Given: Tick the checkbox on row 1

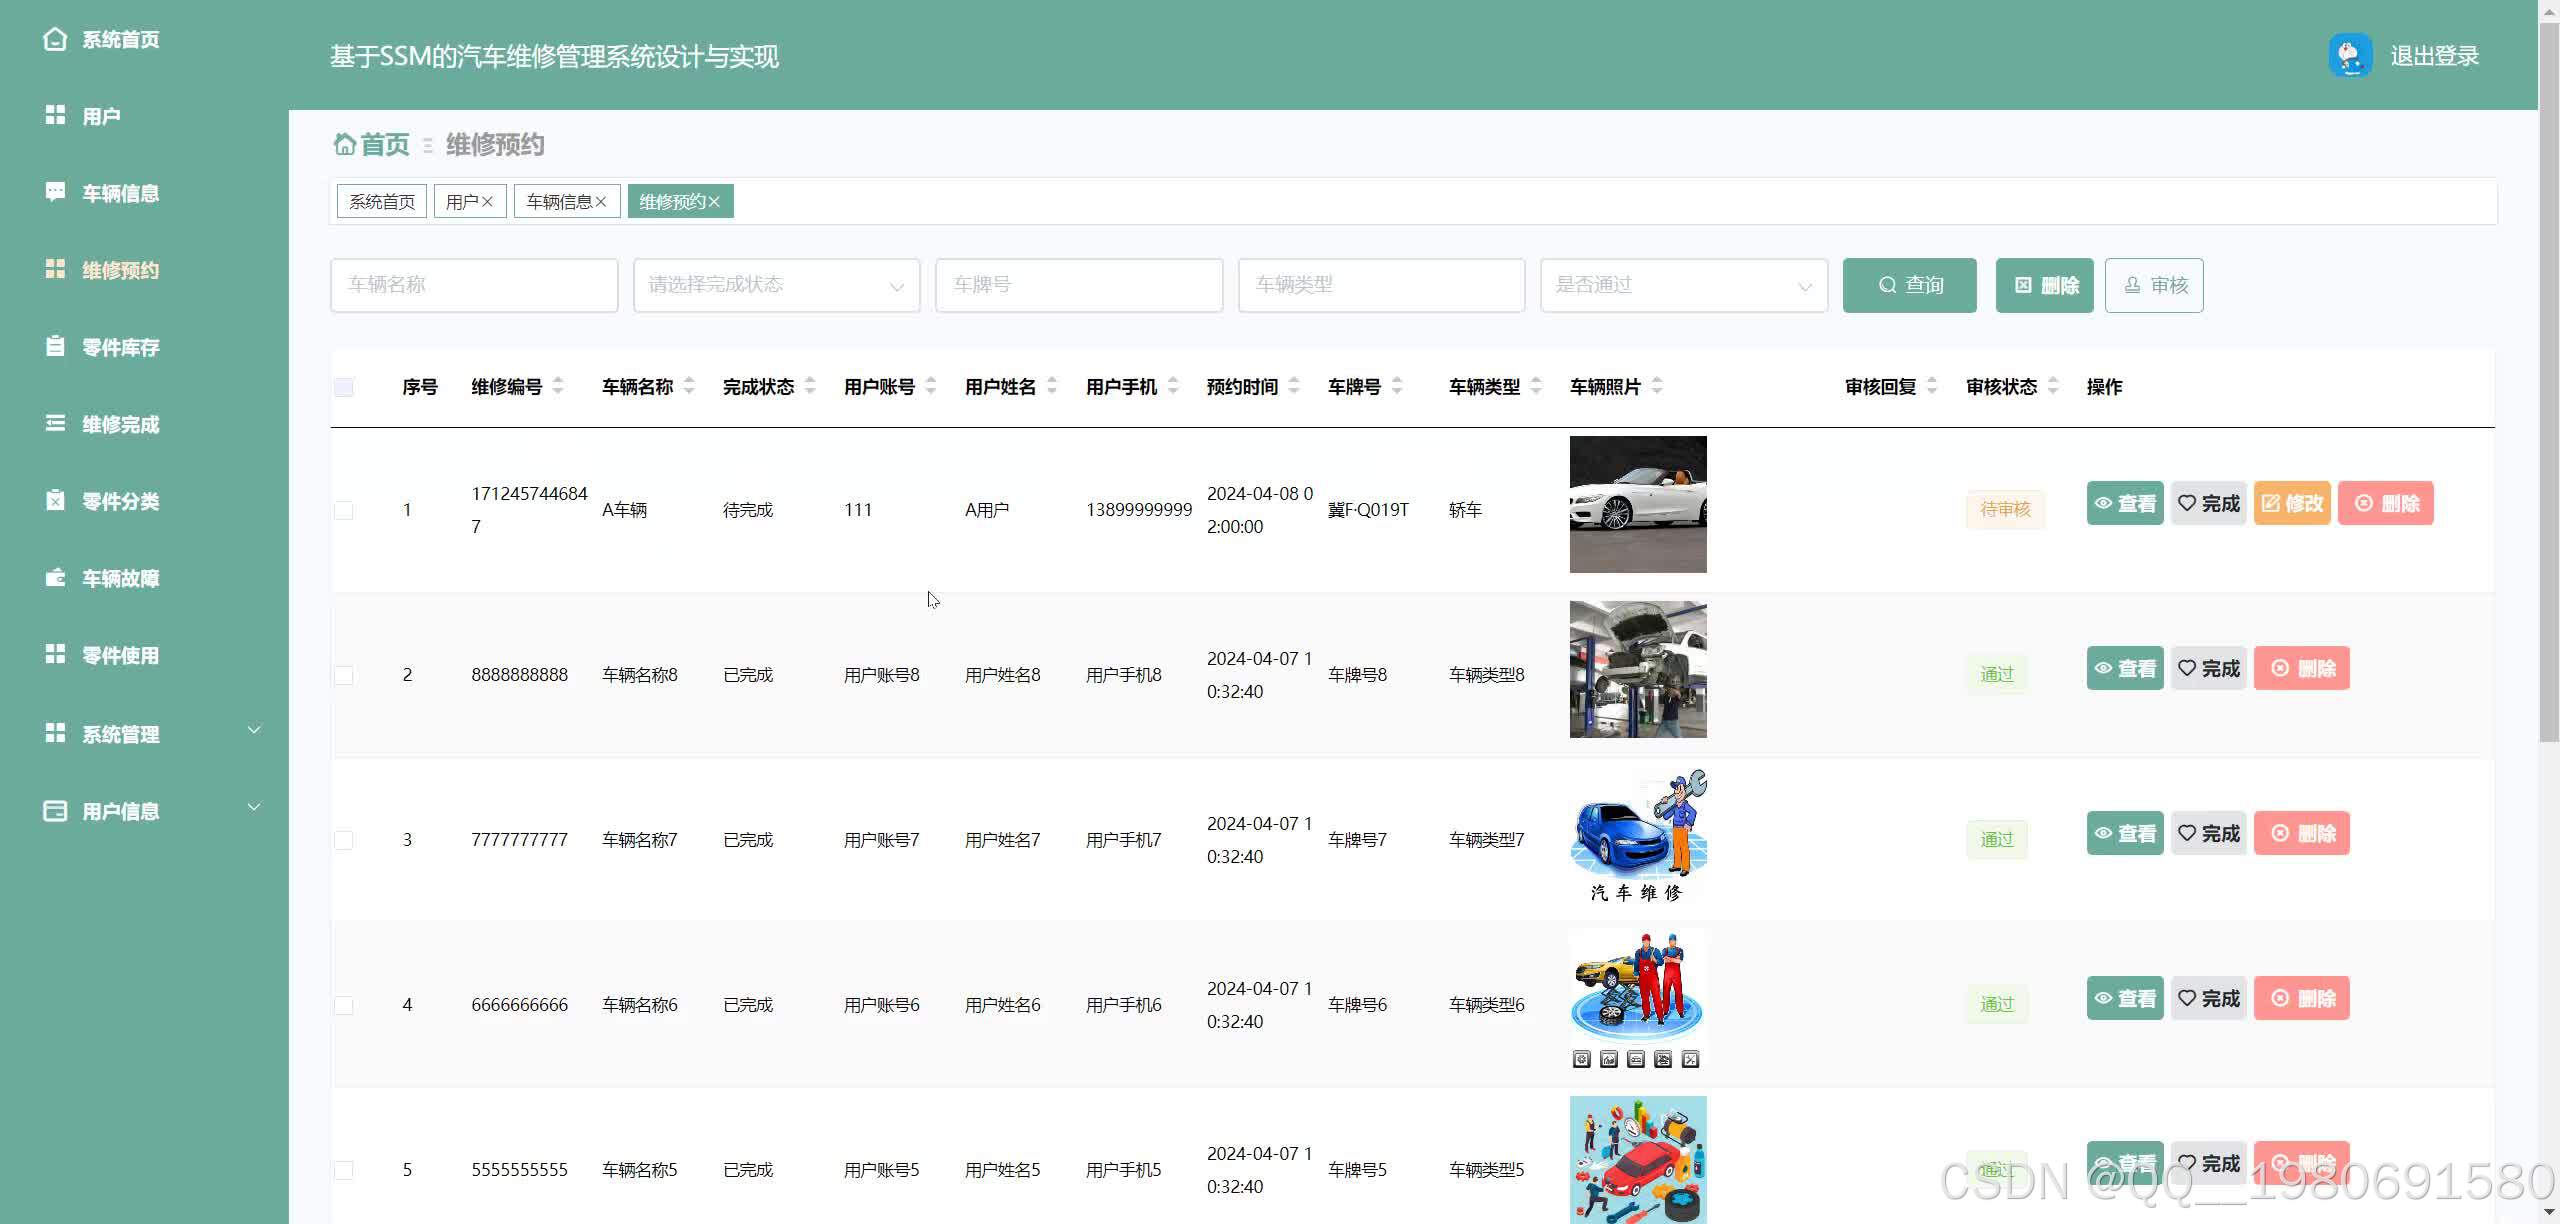Looking at the screenshot, I should point(344,509).
